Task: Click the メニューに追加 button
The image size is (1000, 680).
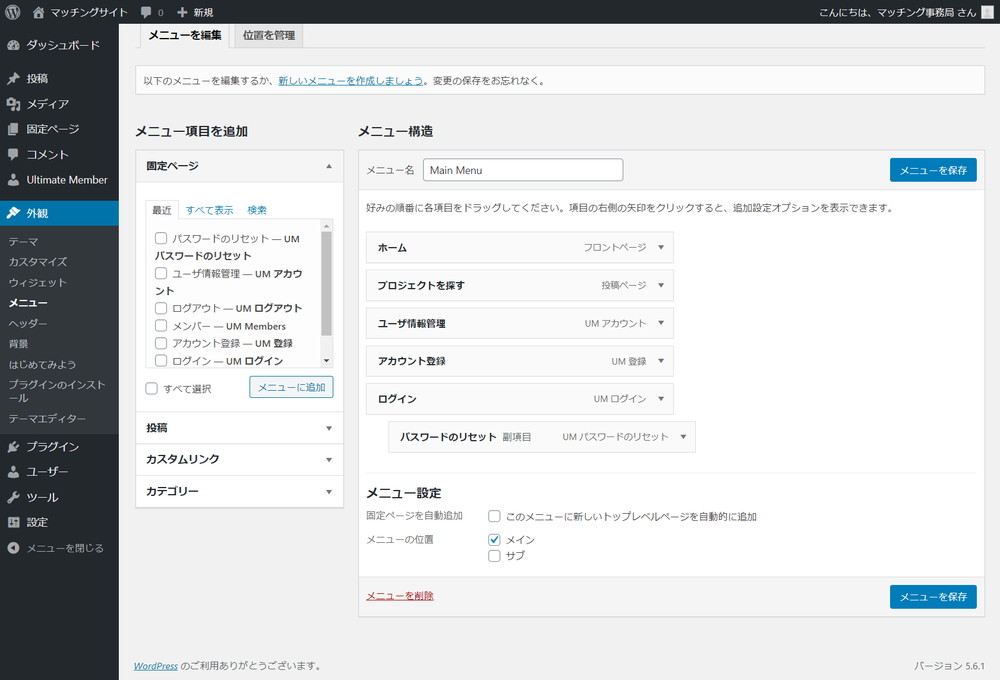Action: tap(291, 387)
